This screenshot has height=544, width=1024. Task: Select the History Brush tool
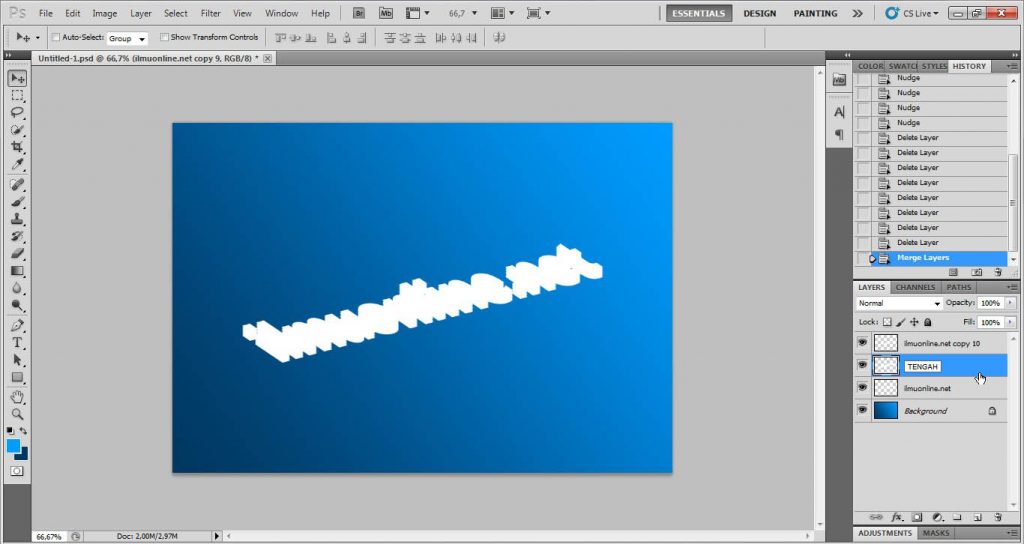pos(17,236)
